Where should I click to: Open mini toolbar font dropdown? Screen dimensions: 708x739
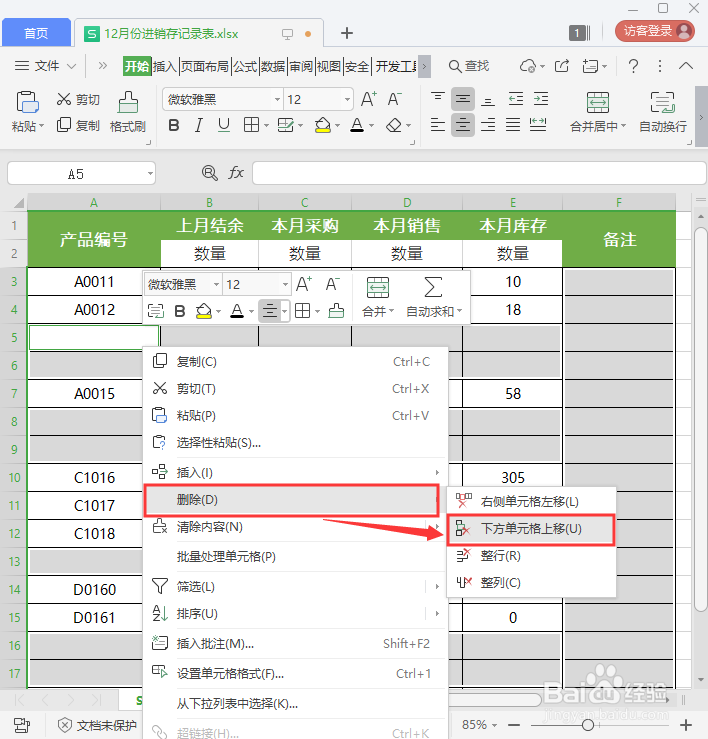(x=216, y=285)
